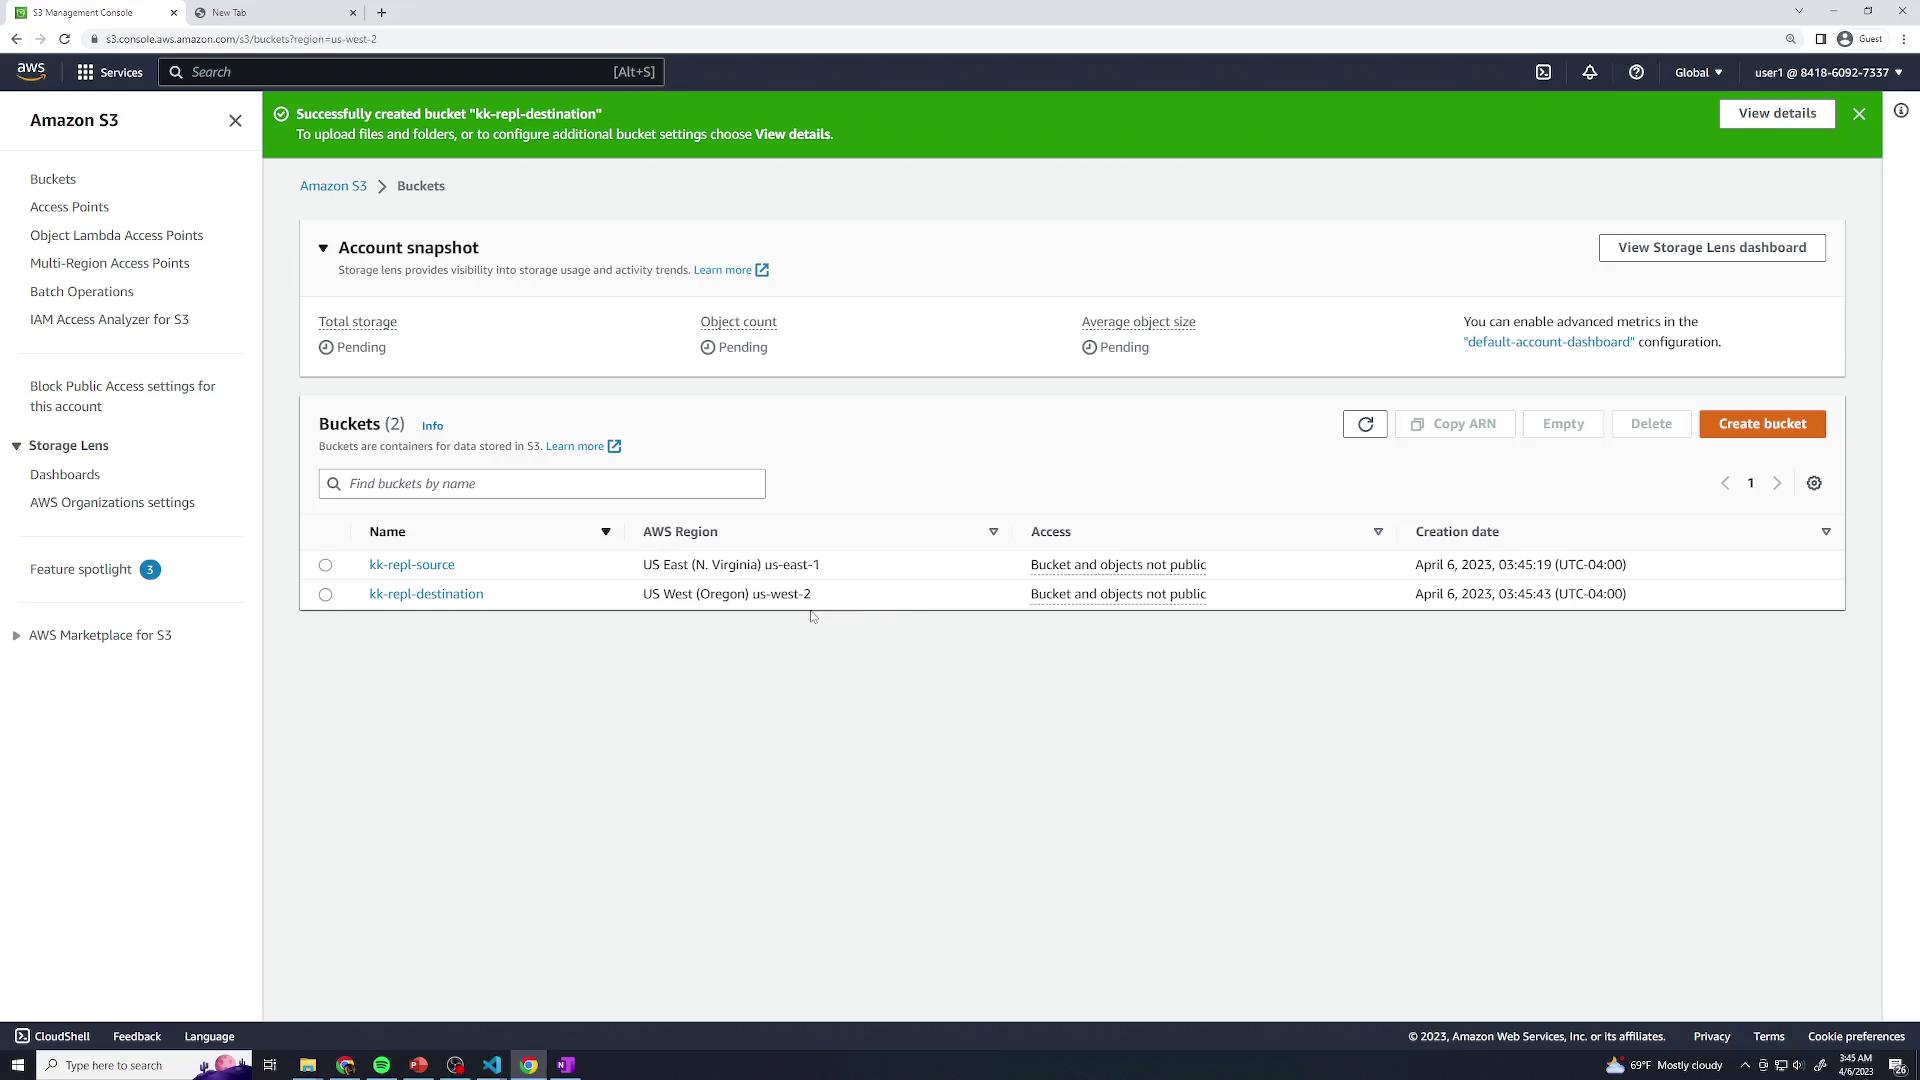Click the Find buckets by name field

tap(542, 484)
